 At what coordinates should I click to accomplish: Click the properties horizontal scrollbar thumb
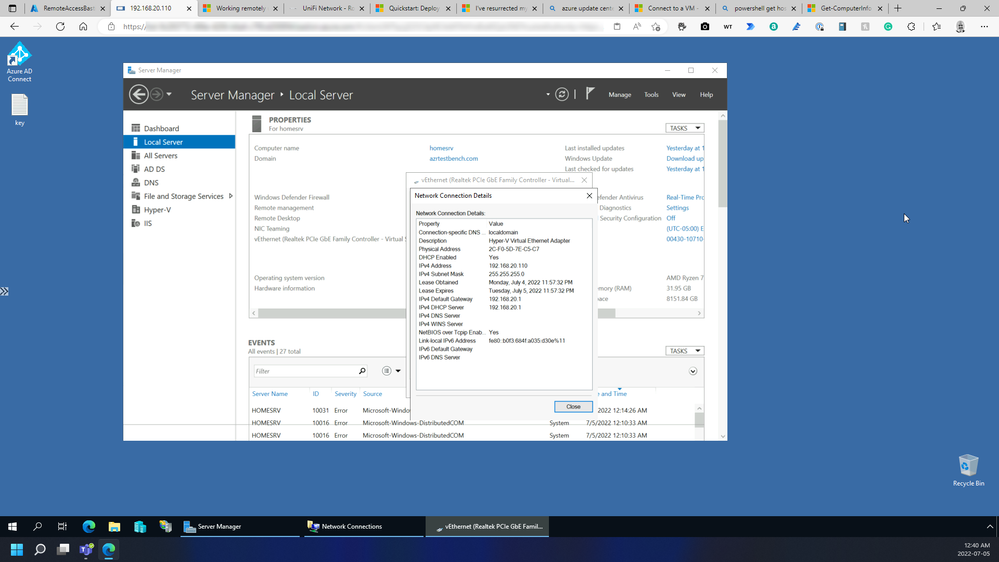[436, 313]
